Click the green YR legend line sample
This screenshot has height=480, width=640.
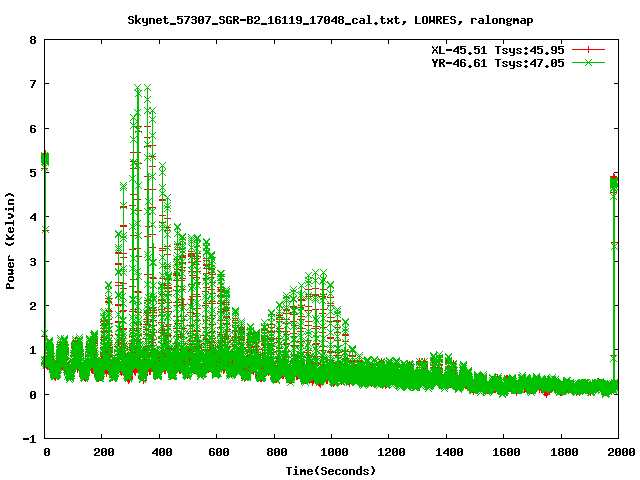coord(588,62)
